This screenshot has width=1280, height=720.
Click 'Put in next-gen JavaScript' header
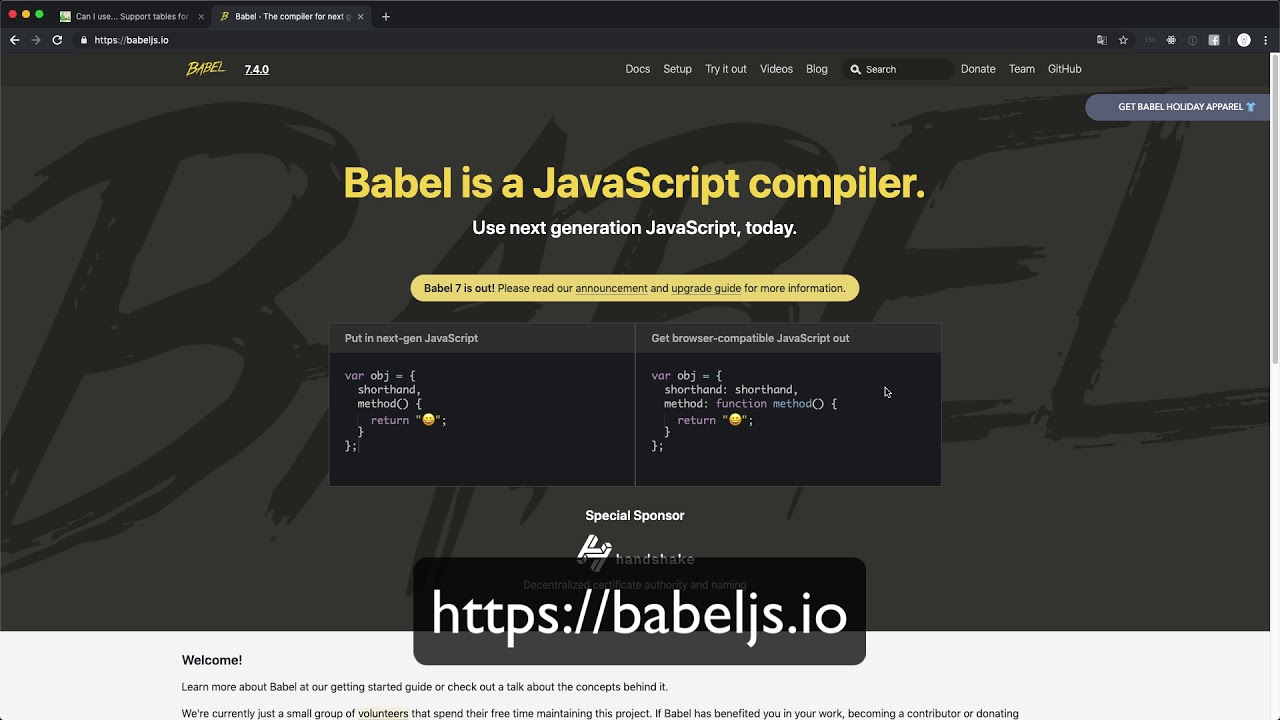(x=411, y=338)
